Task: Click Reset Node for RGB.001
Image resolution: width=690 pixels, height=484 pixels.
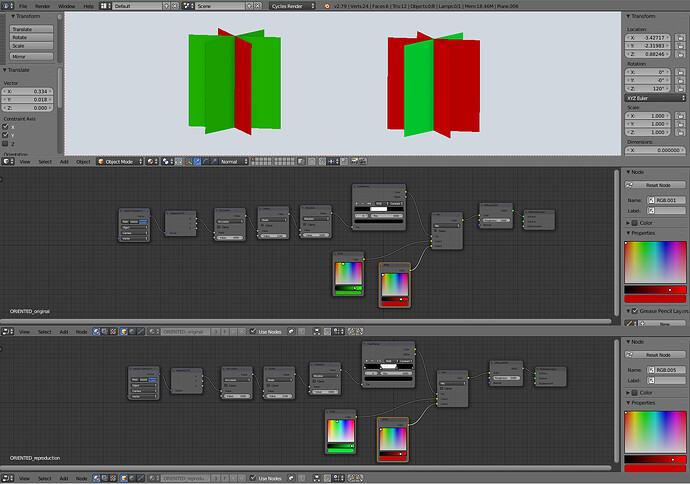Action: 655,185
